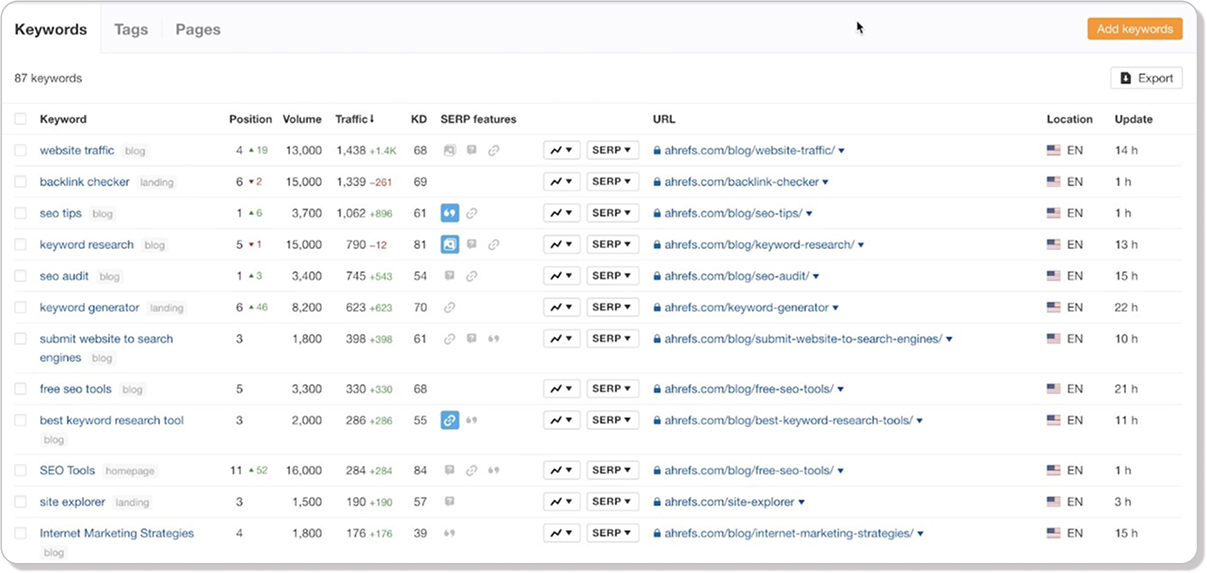Tick the seo audit row checkbox

point(21,276)
